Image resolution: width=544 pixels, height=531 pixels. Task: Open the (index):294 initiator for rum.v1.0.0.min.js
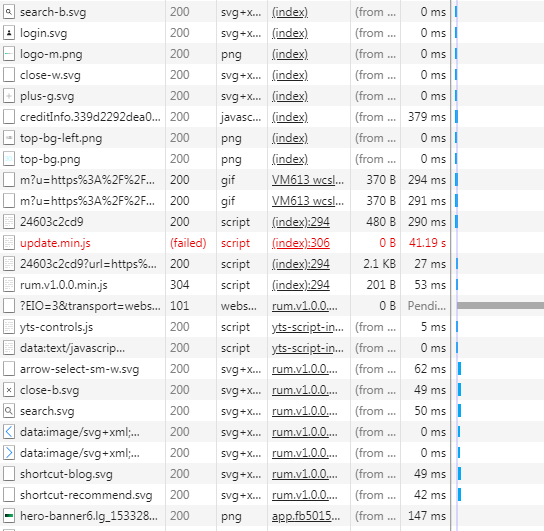tap(300, 285)
